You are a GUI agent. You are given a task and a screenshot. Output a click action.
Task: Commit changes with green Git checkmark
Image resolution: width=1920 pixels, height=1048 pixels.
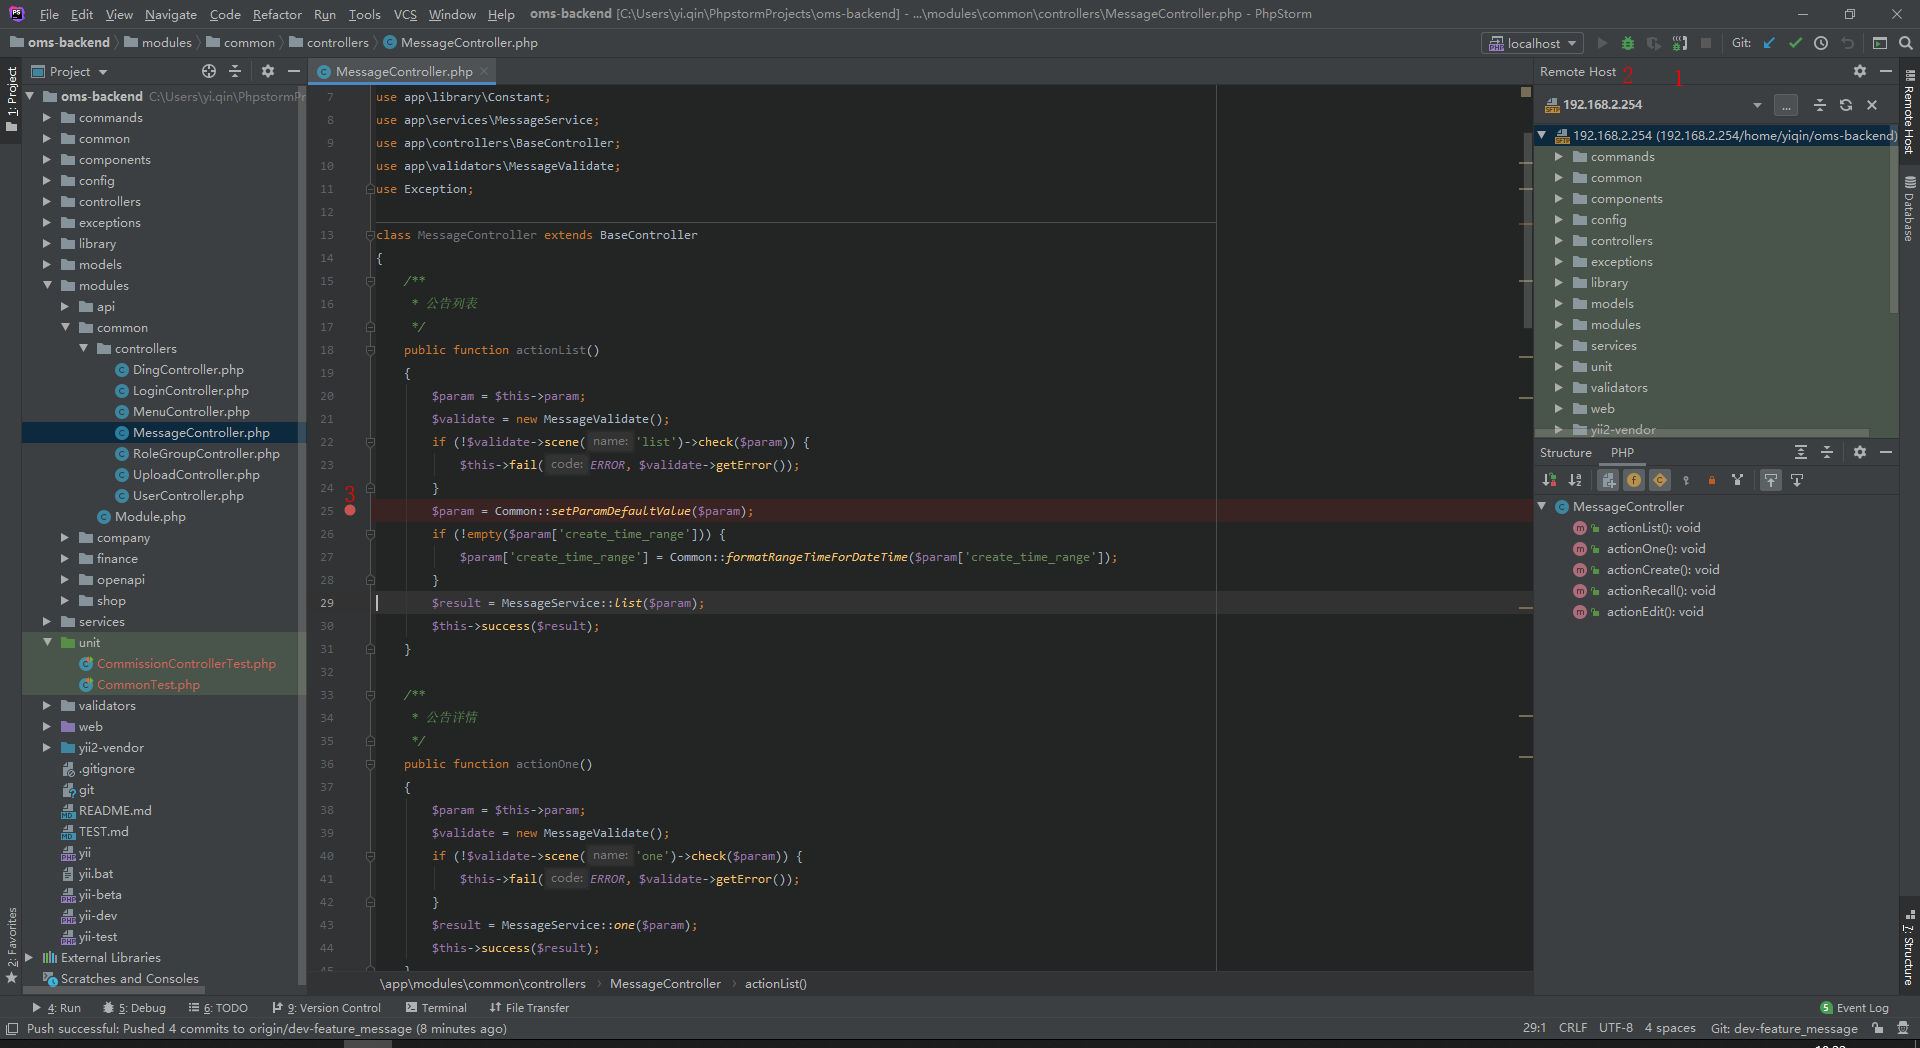tap(1795, 43)
